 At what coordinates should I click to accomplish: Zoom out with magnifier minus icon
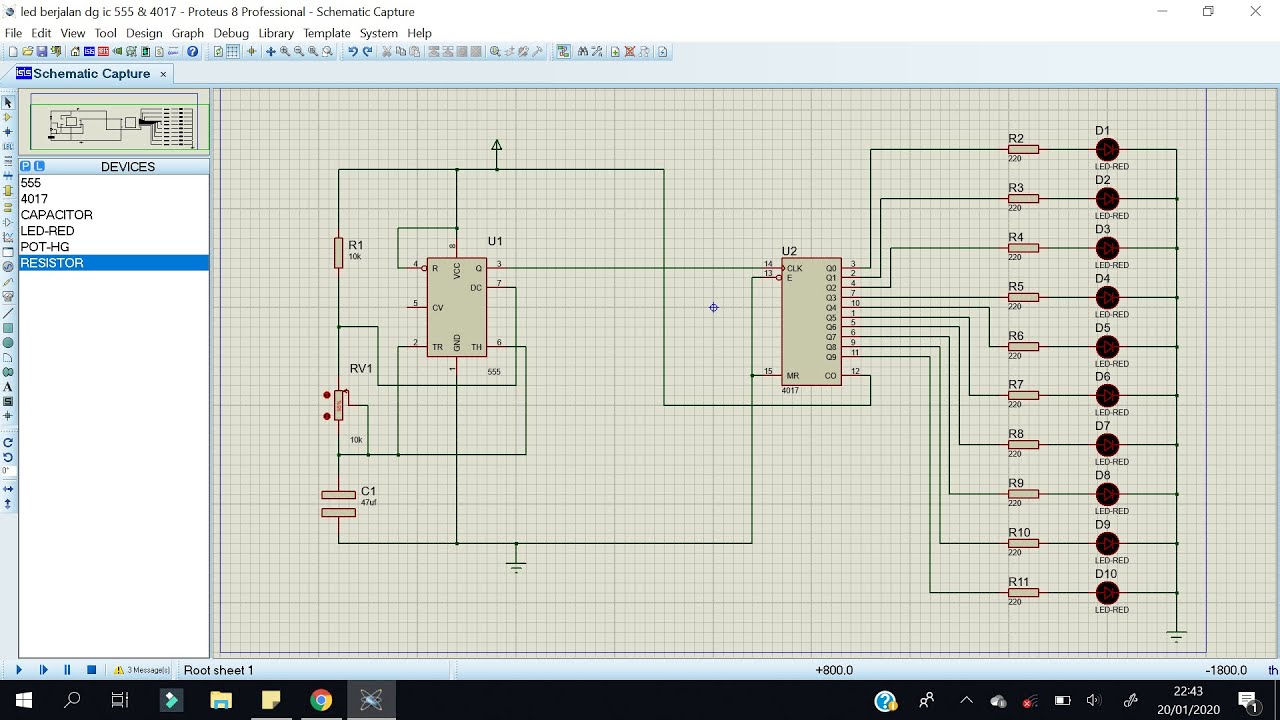point(299,52)
